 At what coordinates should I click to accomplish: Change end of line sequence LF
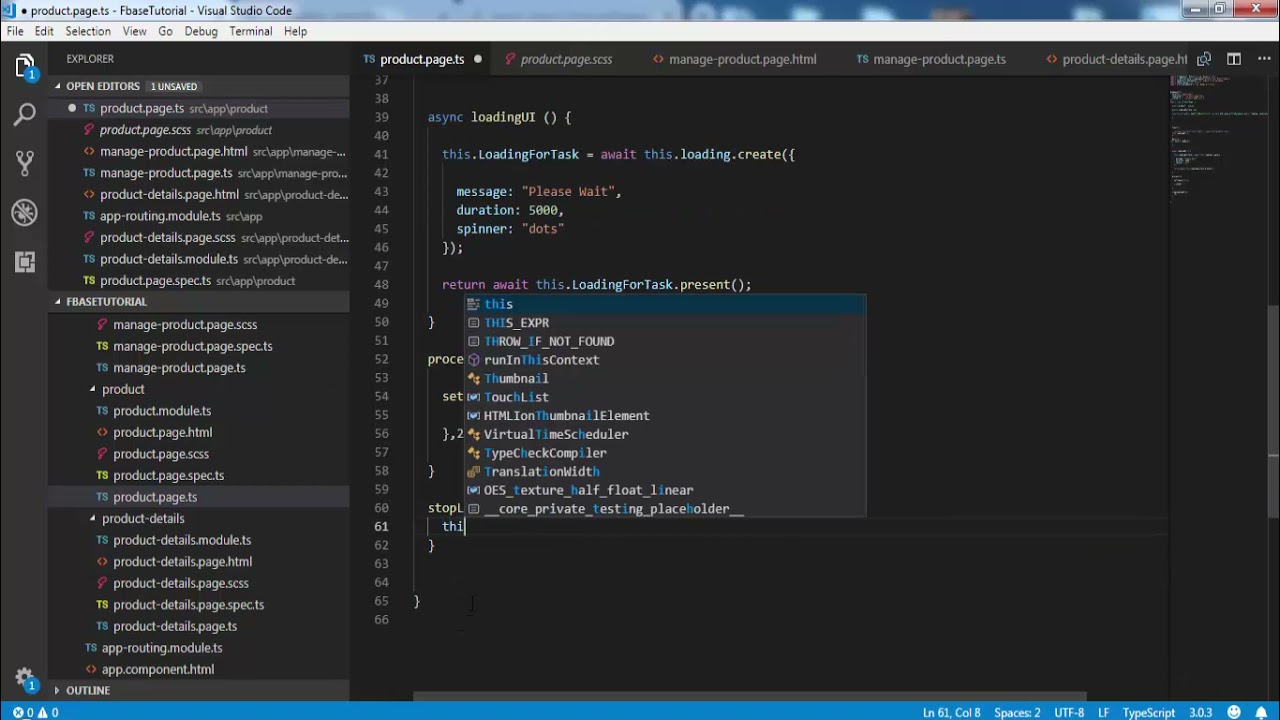[1104, 713]
